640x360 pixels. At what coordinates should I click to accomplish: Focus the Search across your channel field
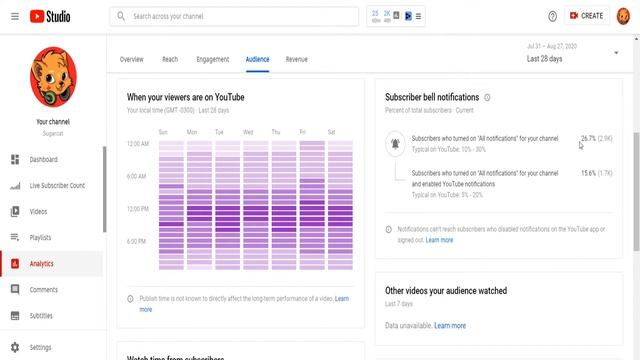tap(234, 16)
